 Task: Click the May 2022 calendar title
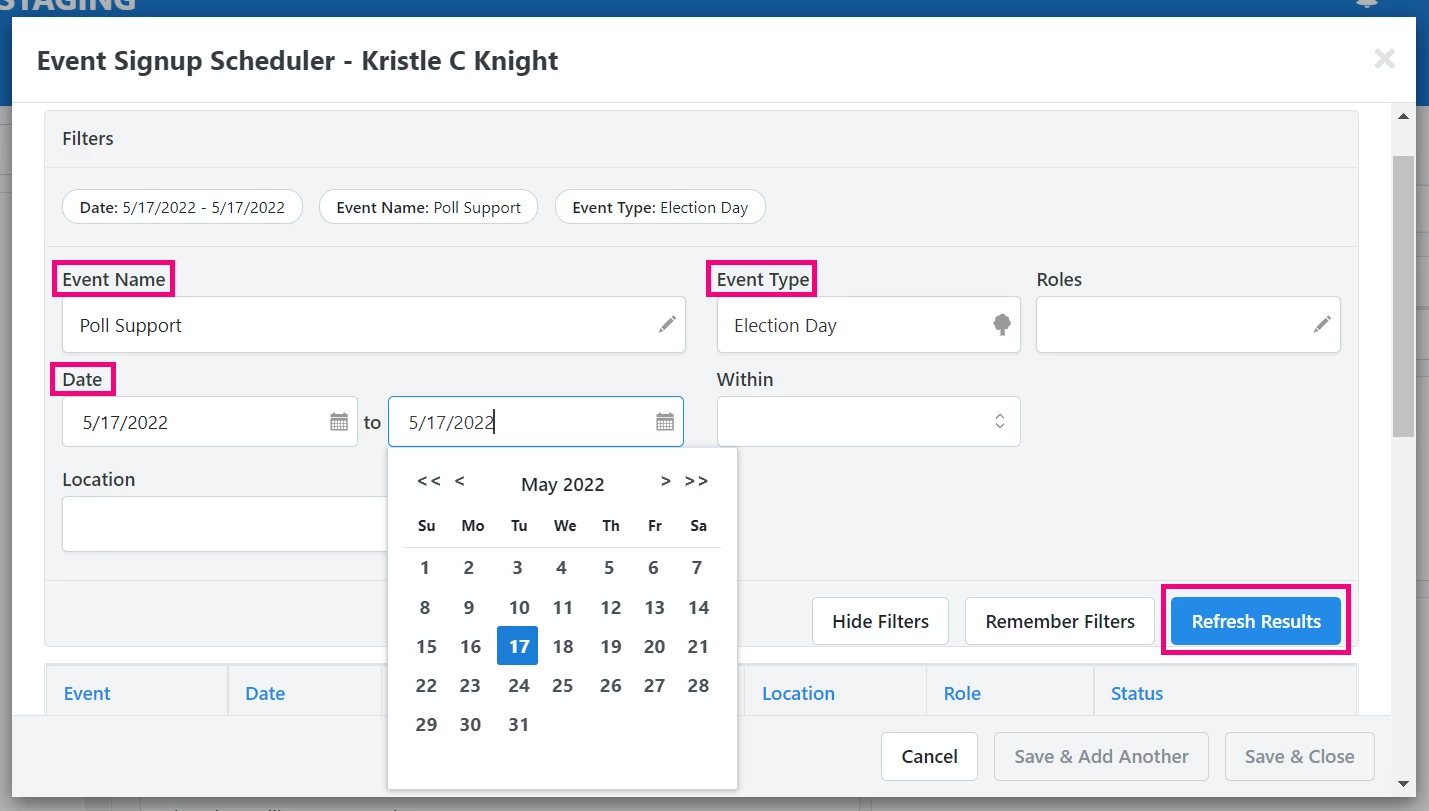point(562,485)
